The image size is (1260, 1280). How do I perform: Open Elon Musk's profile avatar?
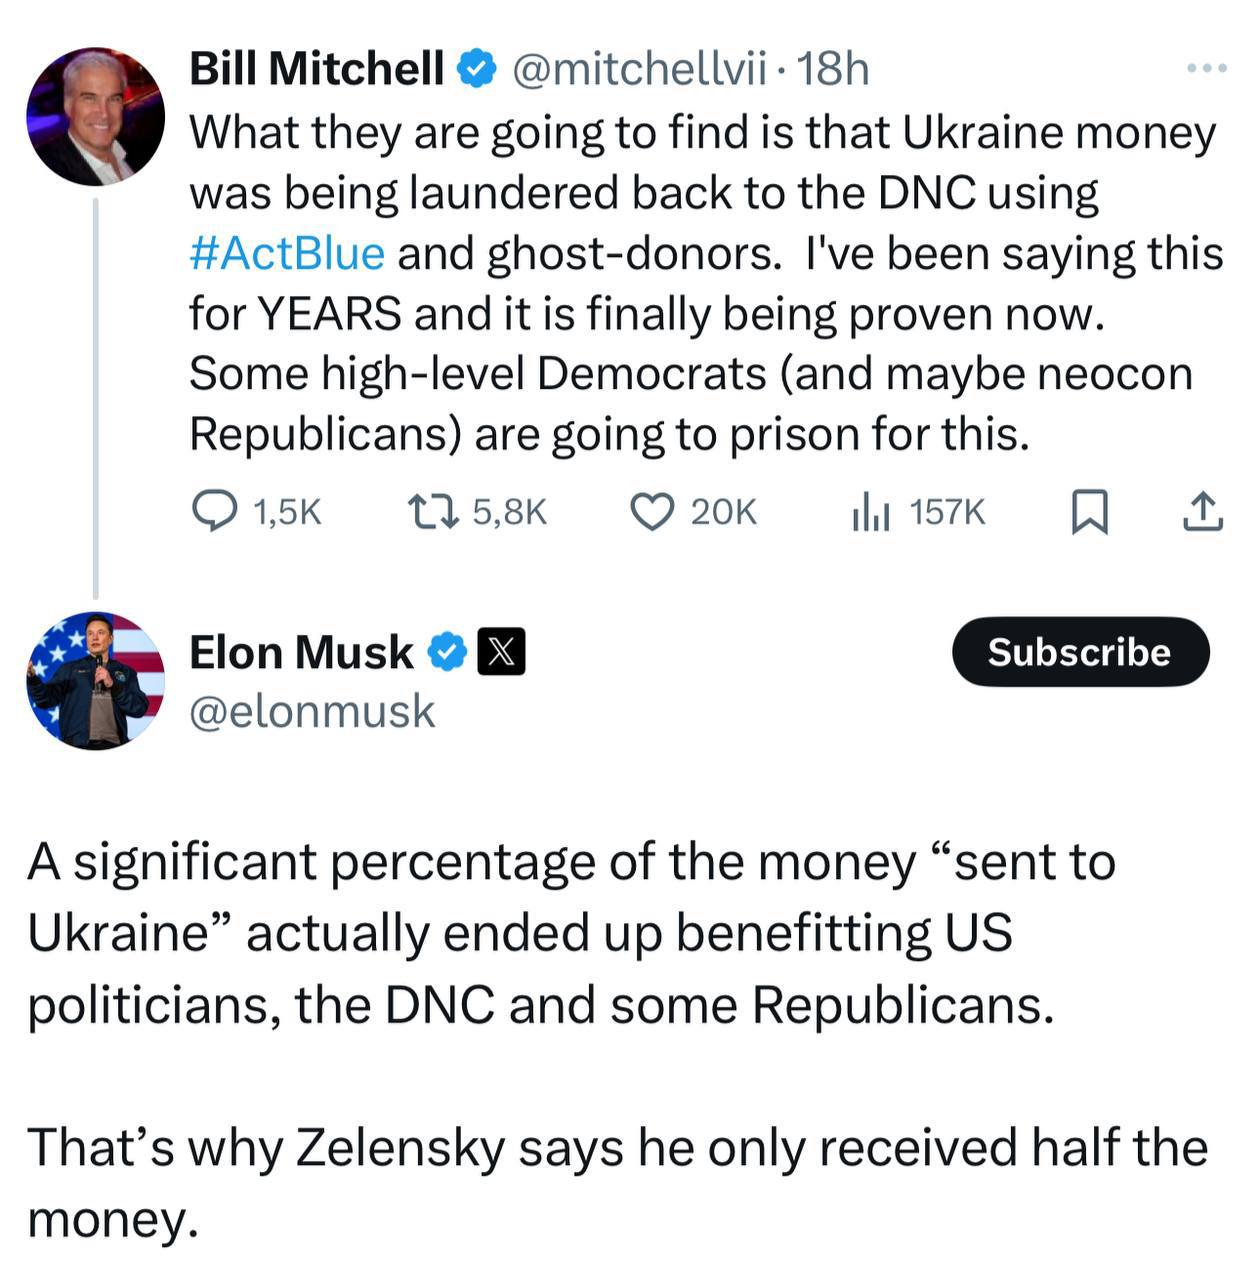point(96,681)
